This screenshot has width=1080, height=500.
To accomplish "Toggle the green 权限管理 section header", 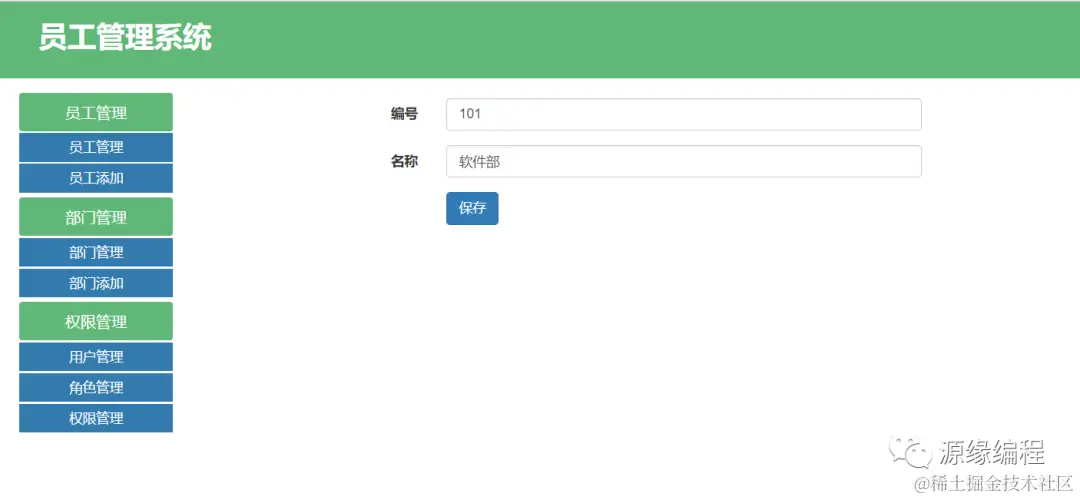I will (x=96, y=322).
